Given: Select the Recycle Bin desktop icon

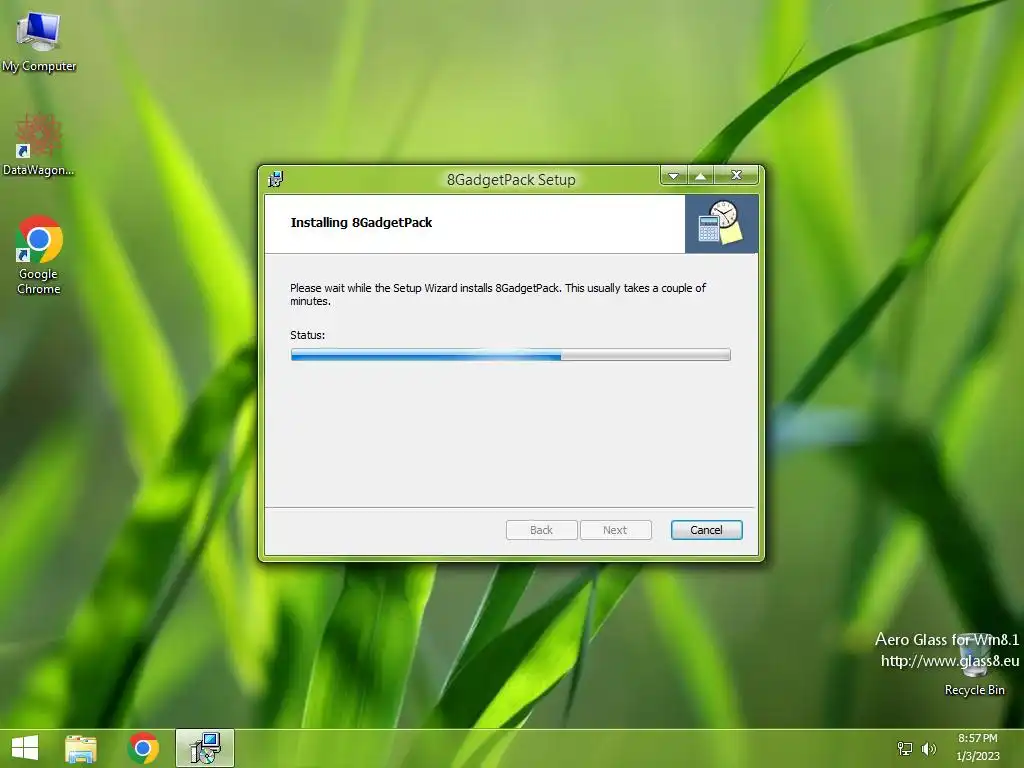Looking at the screenshot, I should (x=974, y=665).
